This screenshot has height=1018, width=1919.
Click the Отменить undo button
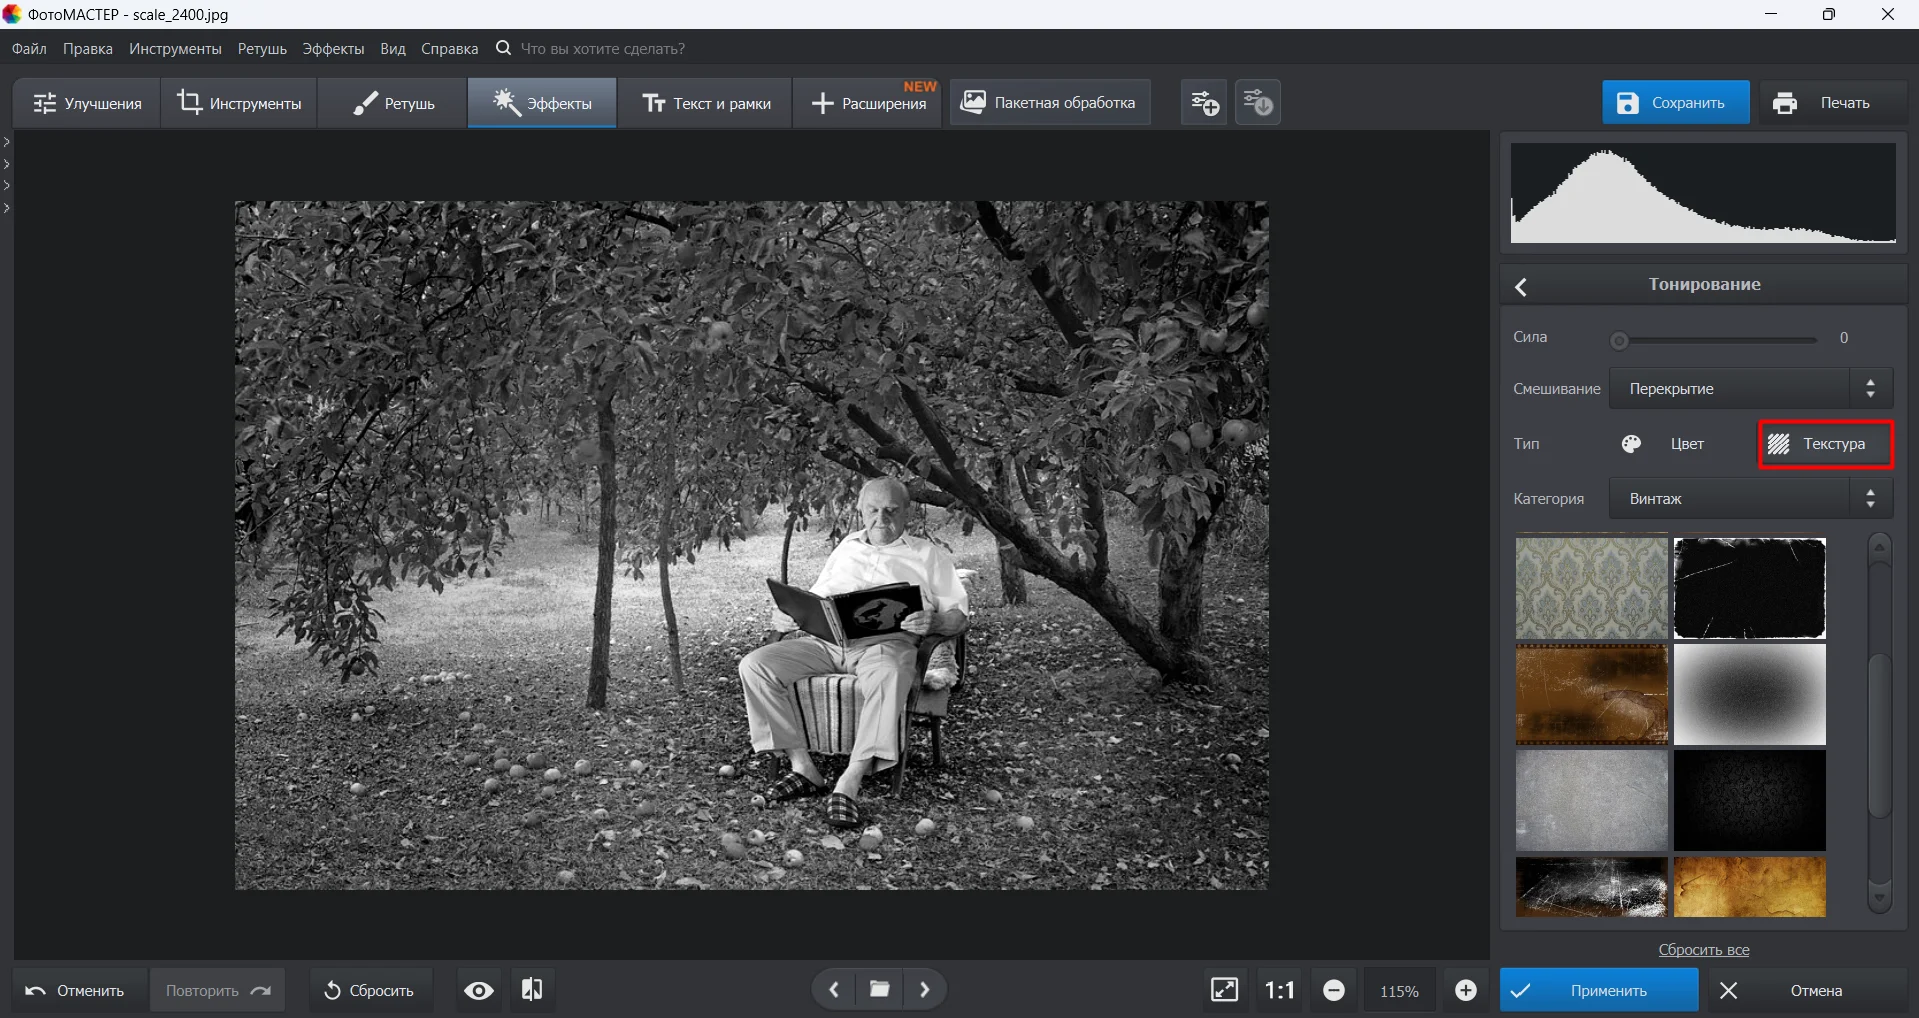pos(80,990)
